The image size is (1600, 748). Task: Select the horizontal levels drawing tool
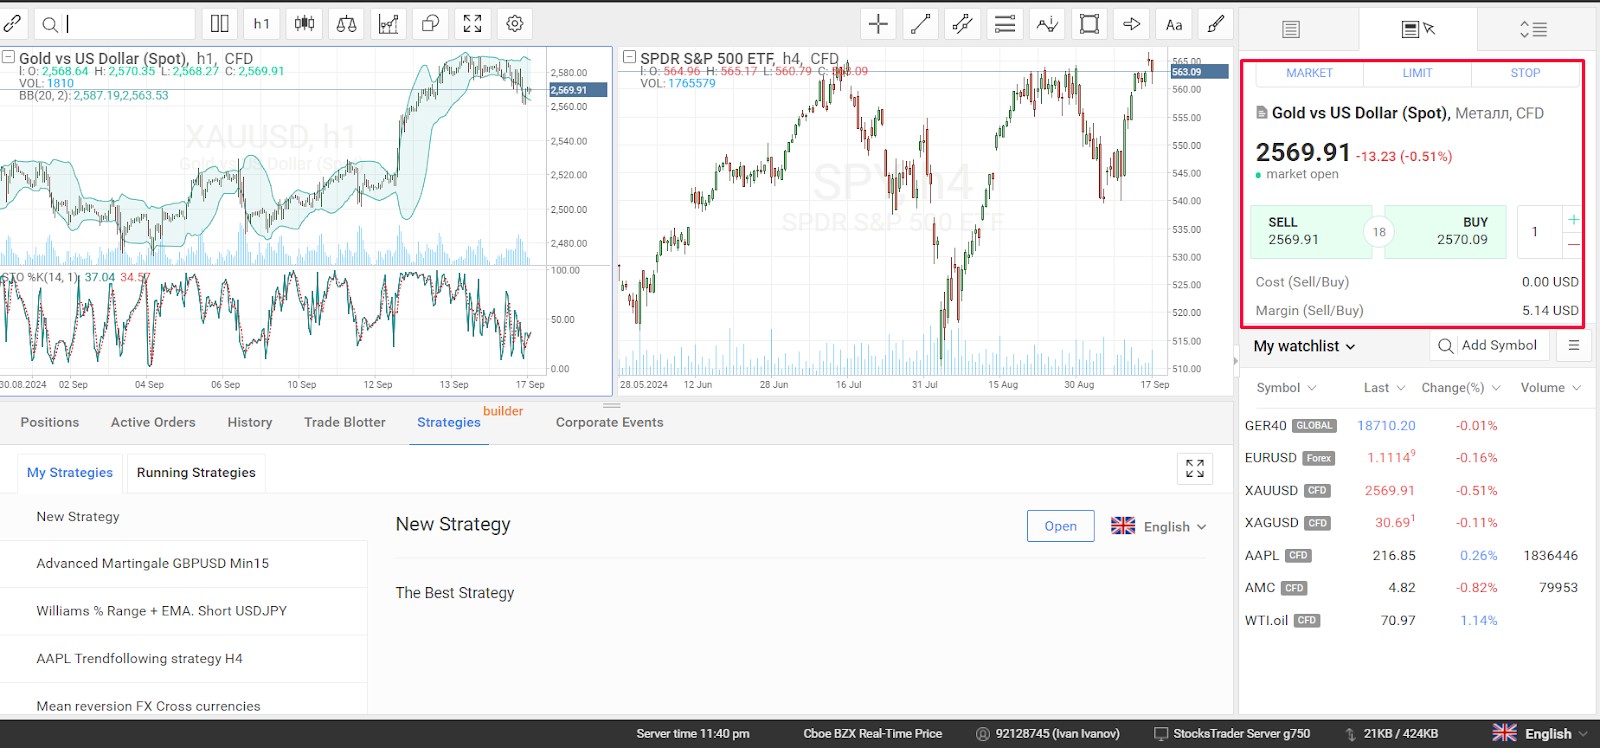[1005, 24]
